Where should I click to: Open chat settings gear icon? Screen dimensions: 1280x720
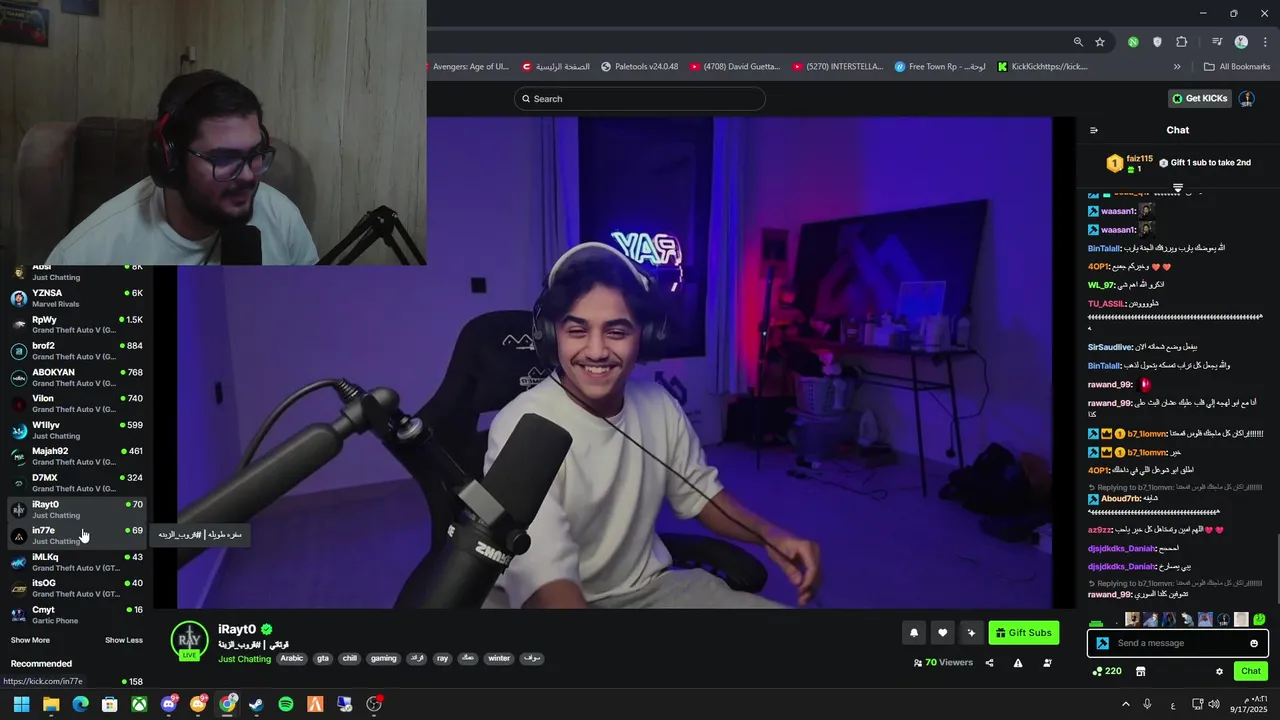click(x=1219, y=671)
